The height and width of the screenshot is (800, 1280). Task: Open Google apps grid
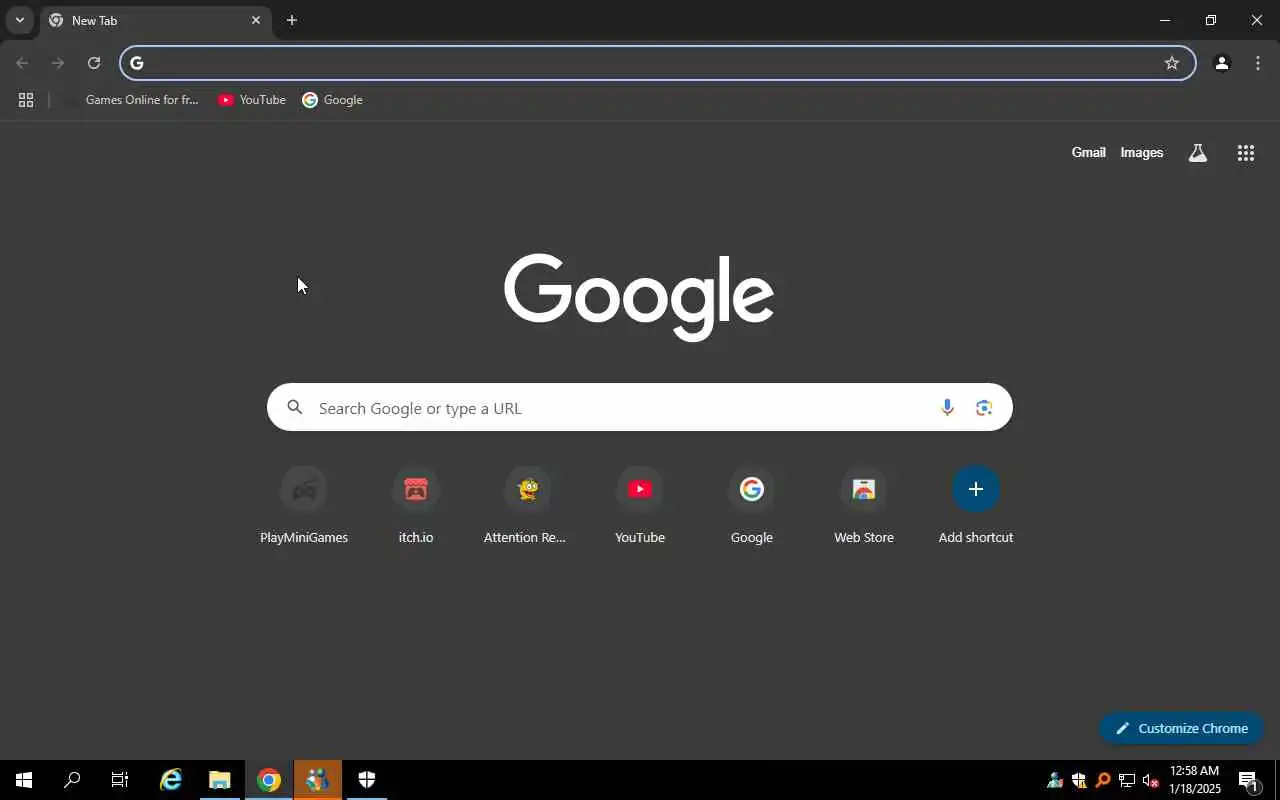(x=1245, y=153)
